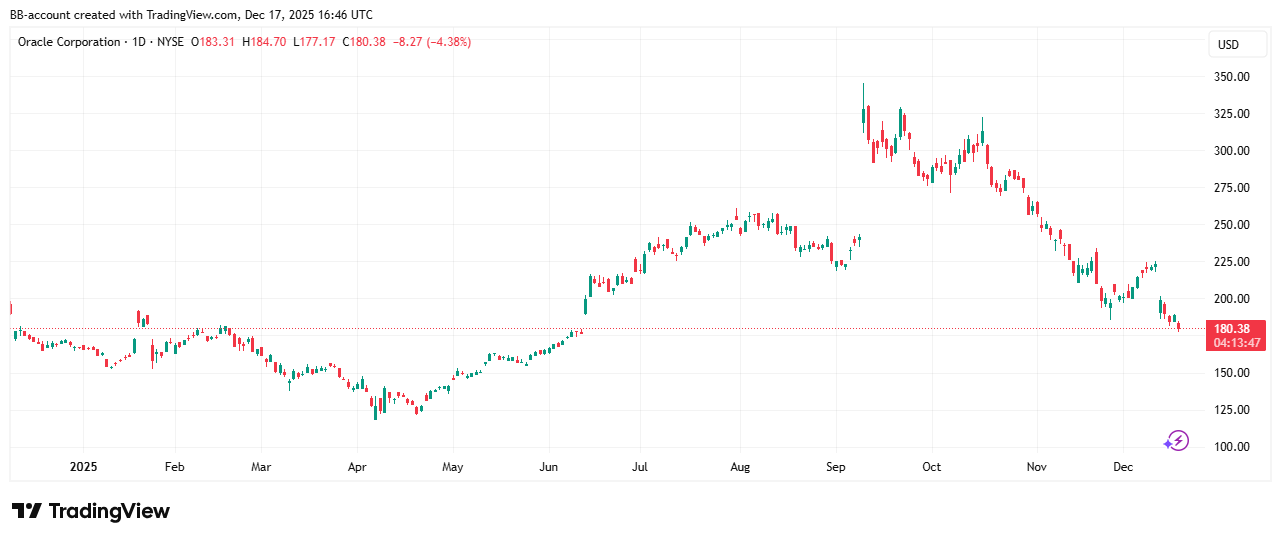This screenshot has height=541, width=1281.
Task: Select the Apr marker on time axis
Action: pyautogui.click(x=359, y=466)
